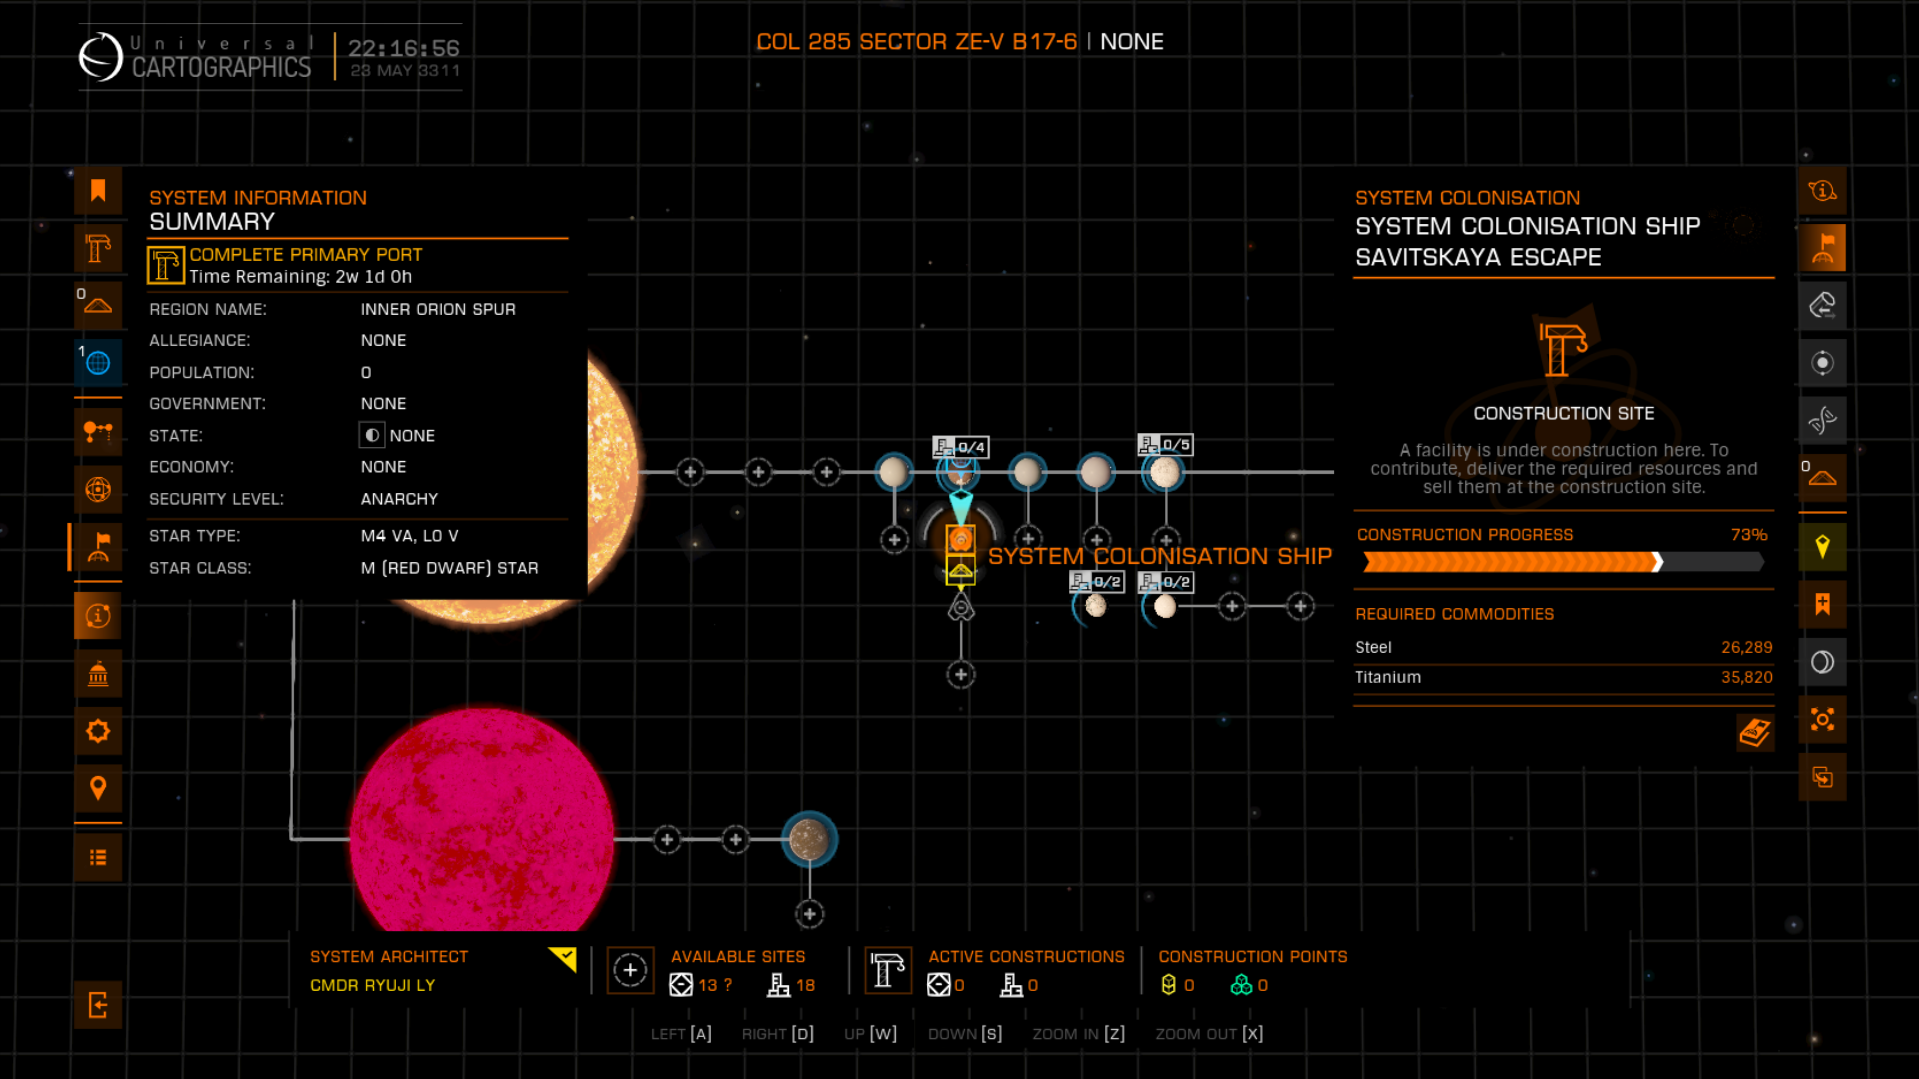Open the colonisation flag tab in the left sidebar
Image resolution: width=1919 pixels, height=1079 pixels.
[98, 547]
